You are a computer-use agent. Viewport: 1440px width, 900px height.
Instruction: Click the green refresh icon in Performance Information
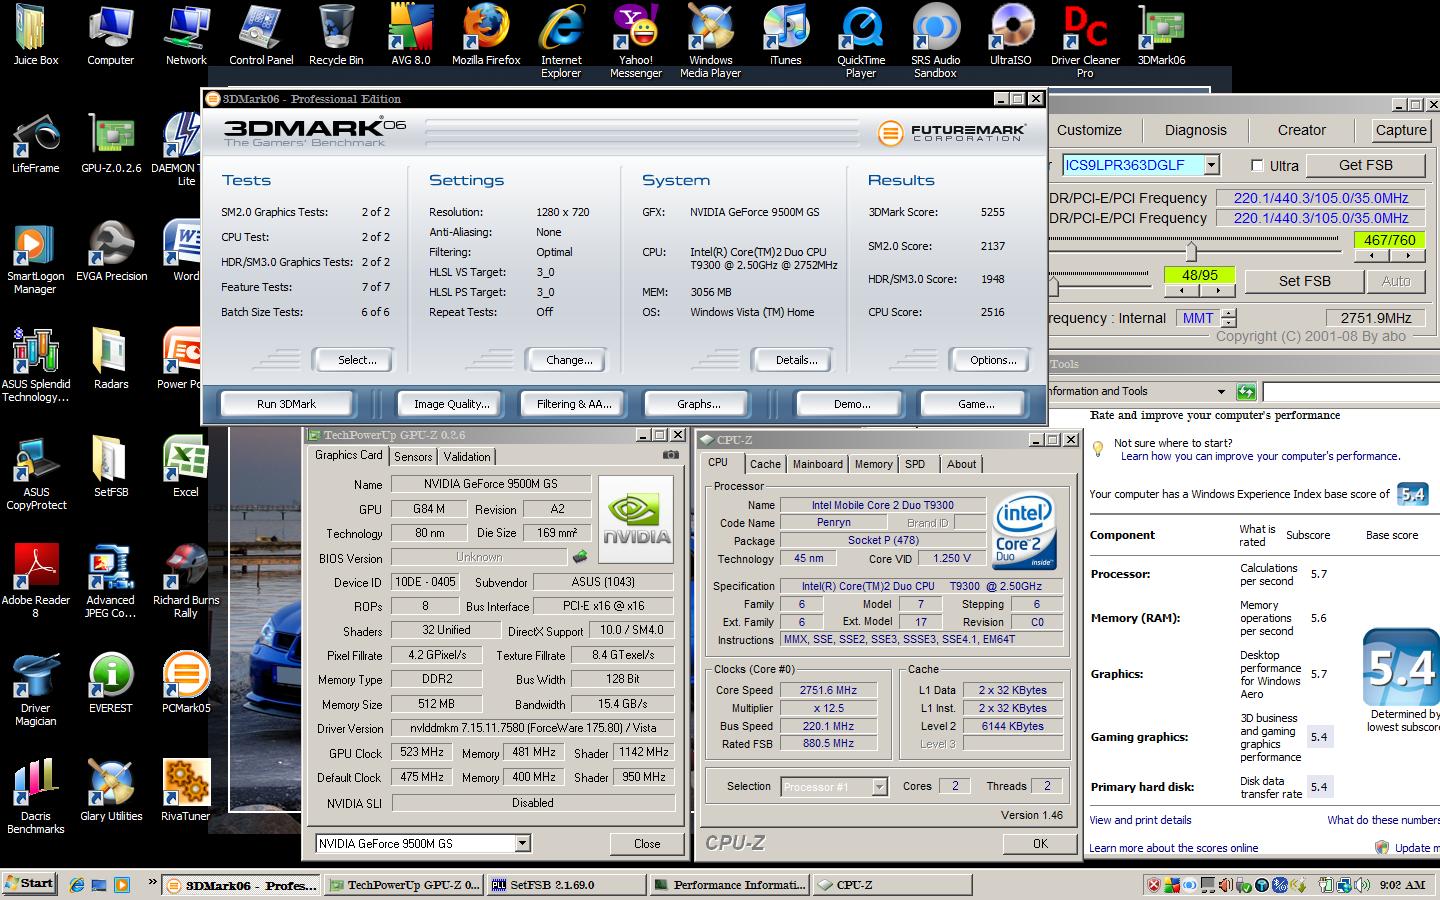coord(1246,391)
